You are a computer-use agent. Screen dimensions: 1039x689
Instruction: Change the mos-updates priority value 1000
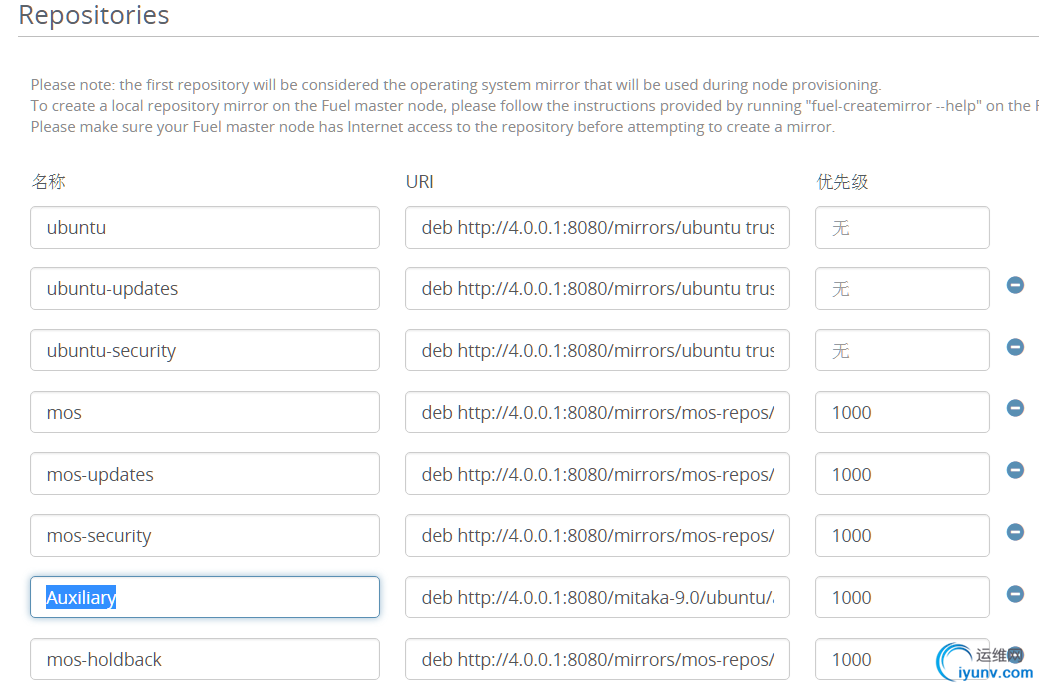(902, 474)
